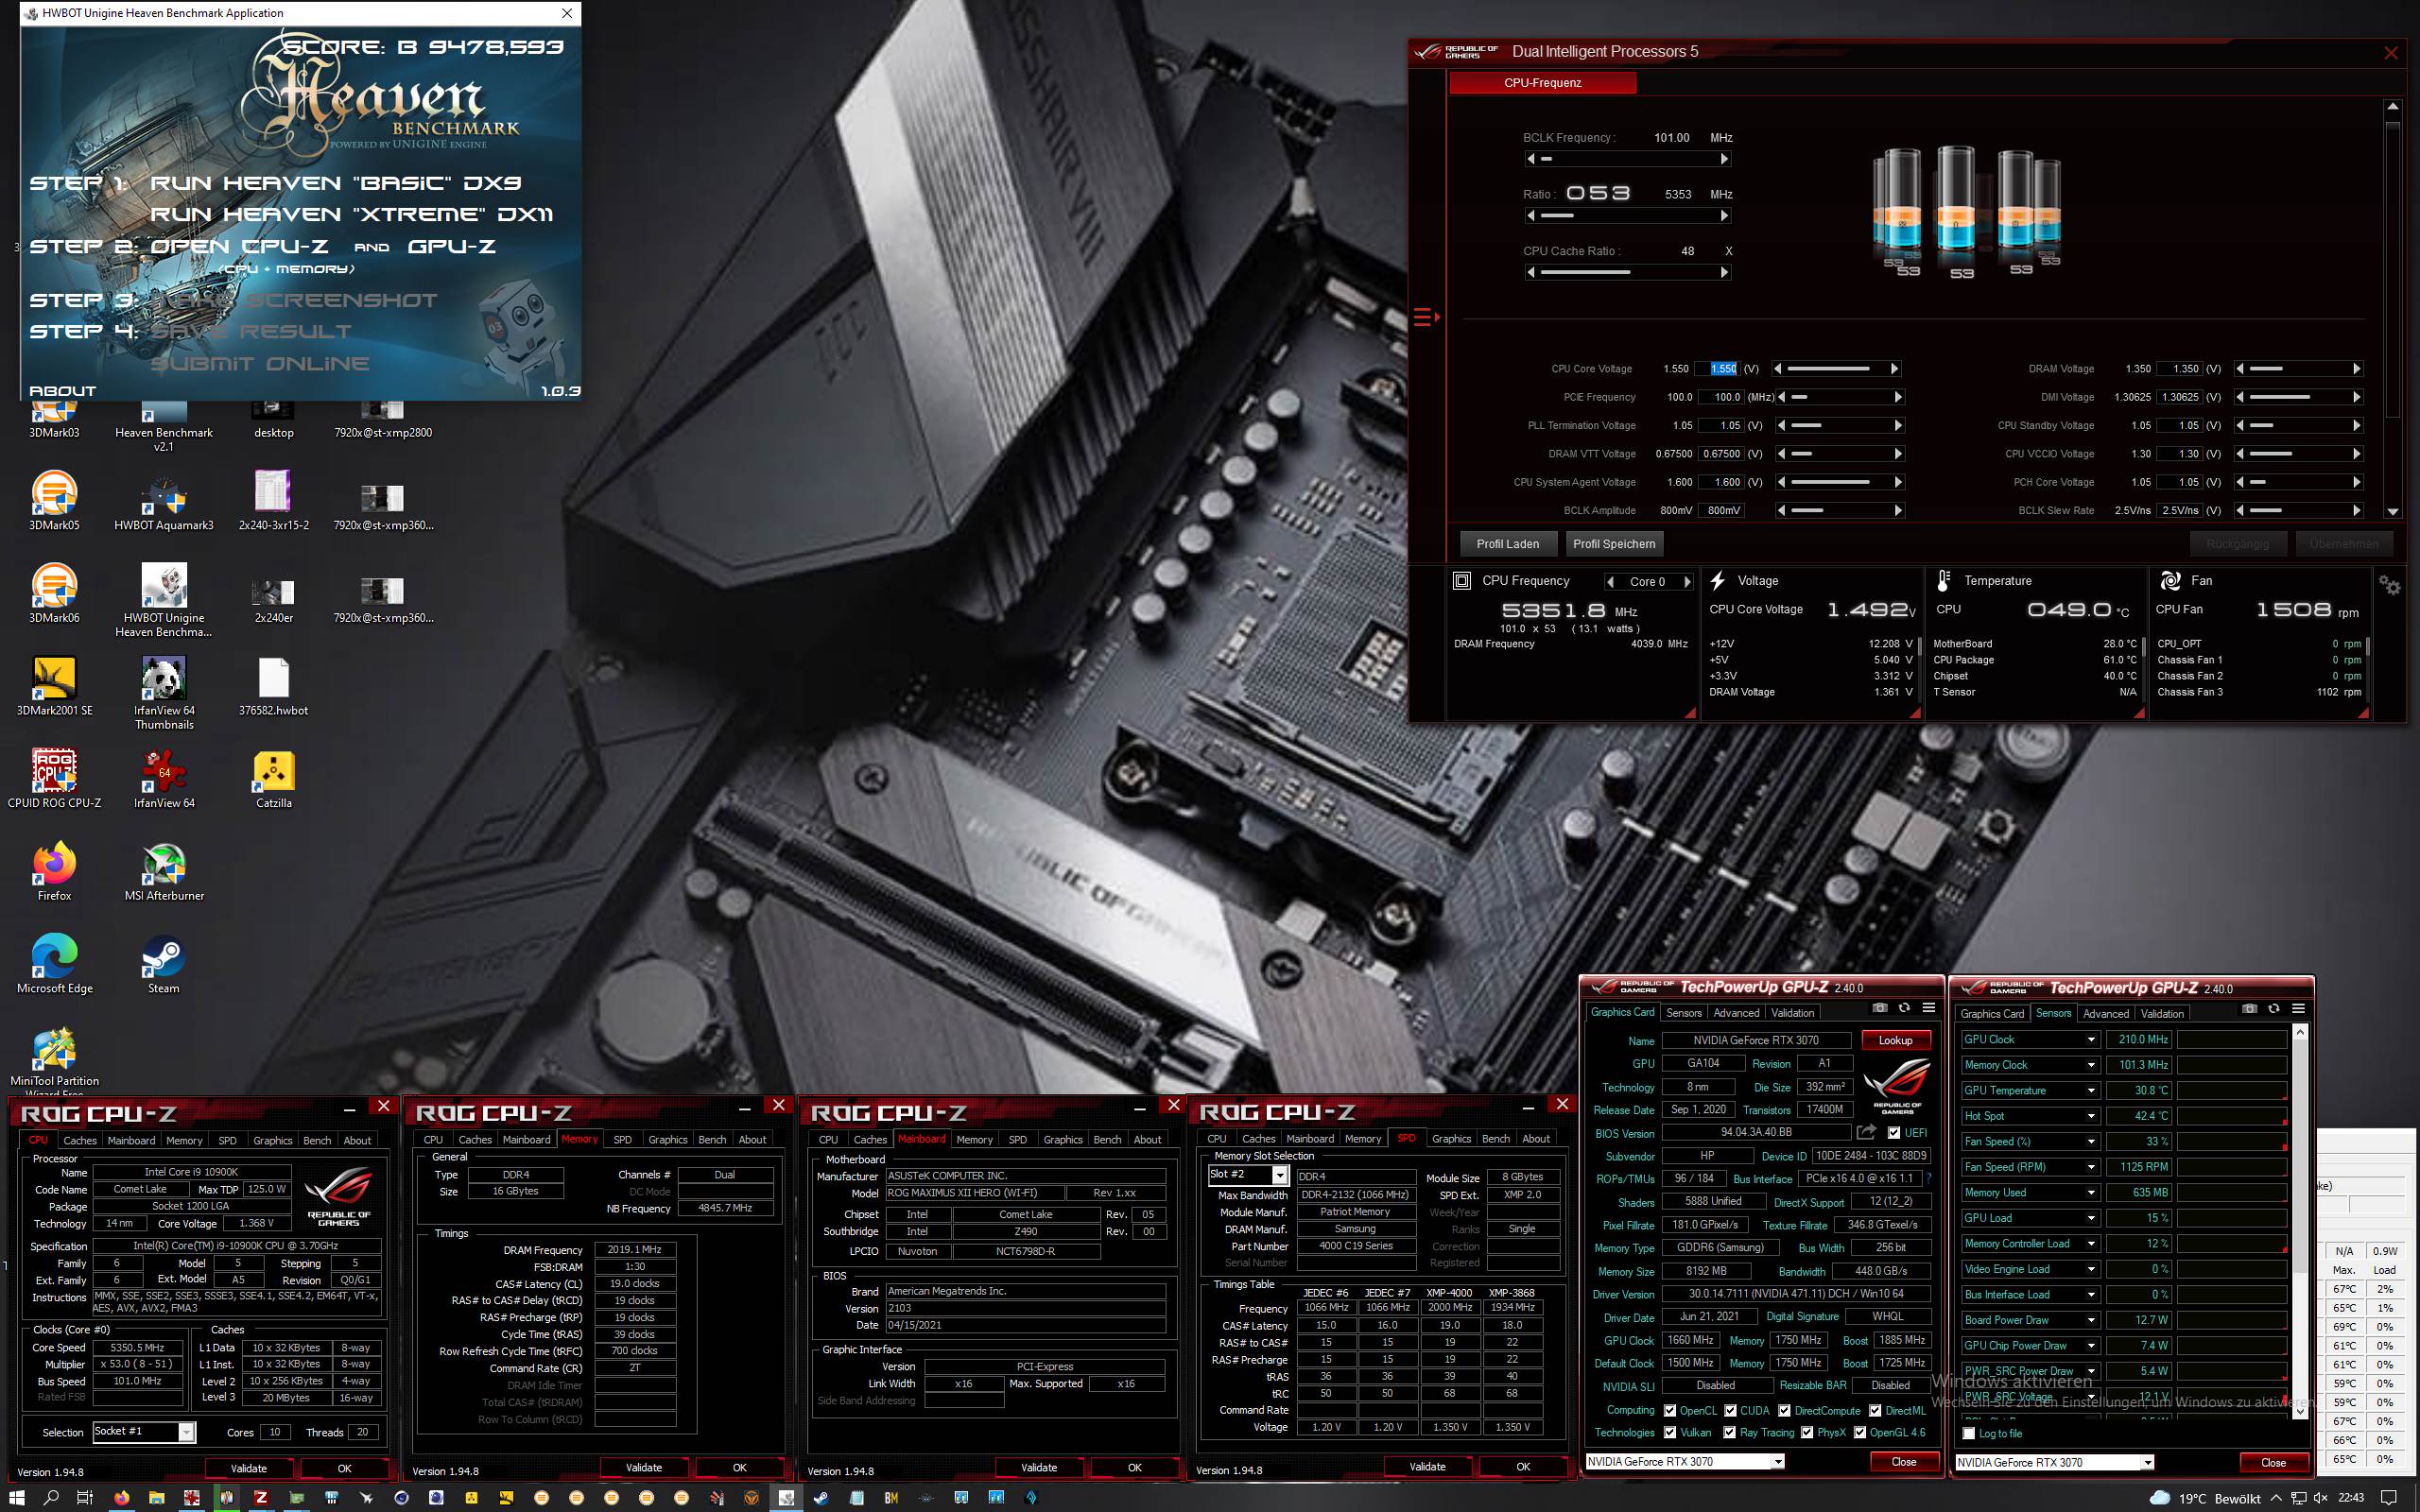
Task: Click Profil Laden in Dual Intelligent Processors 5
Action: pos(1507,544)
